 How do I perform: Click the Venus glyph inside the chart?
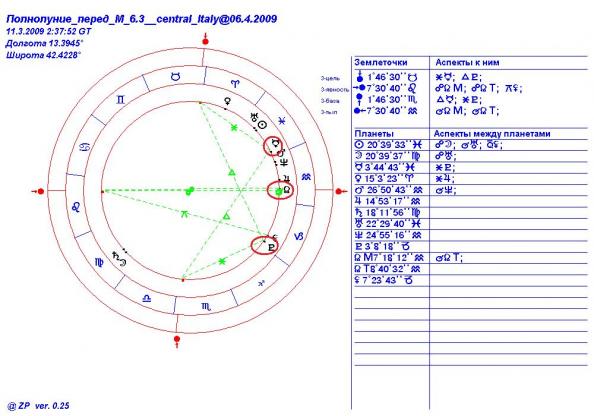(x=228, y=101)
